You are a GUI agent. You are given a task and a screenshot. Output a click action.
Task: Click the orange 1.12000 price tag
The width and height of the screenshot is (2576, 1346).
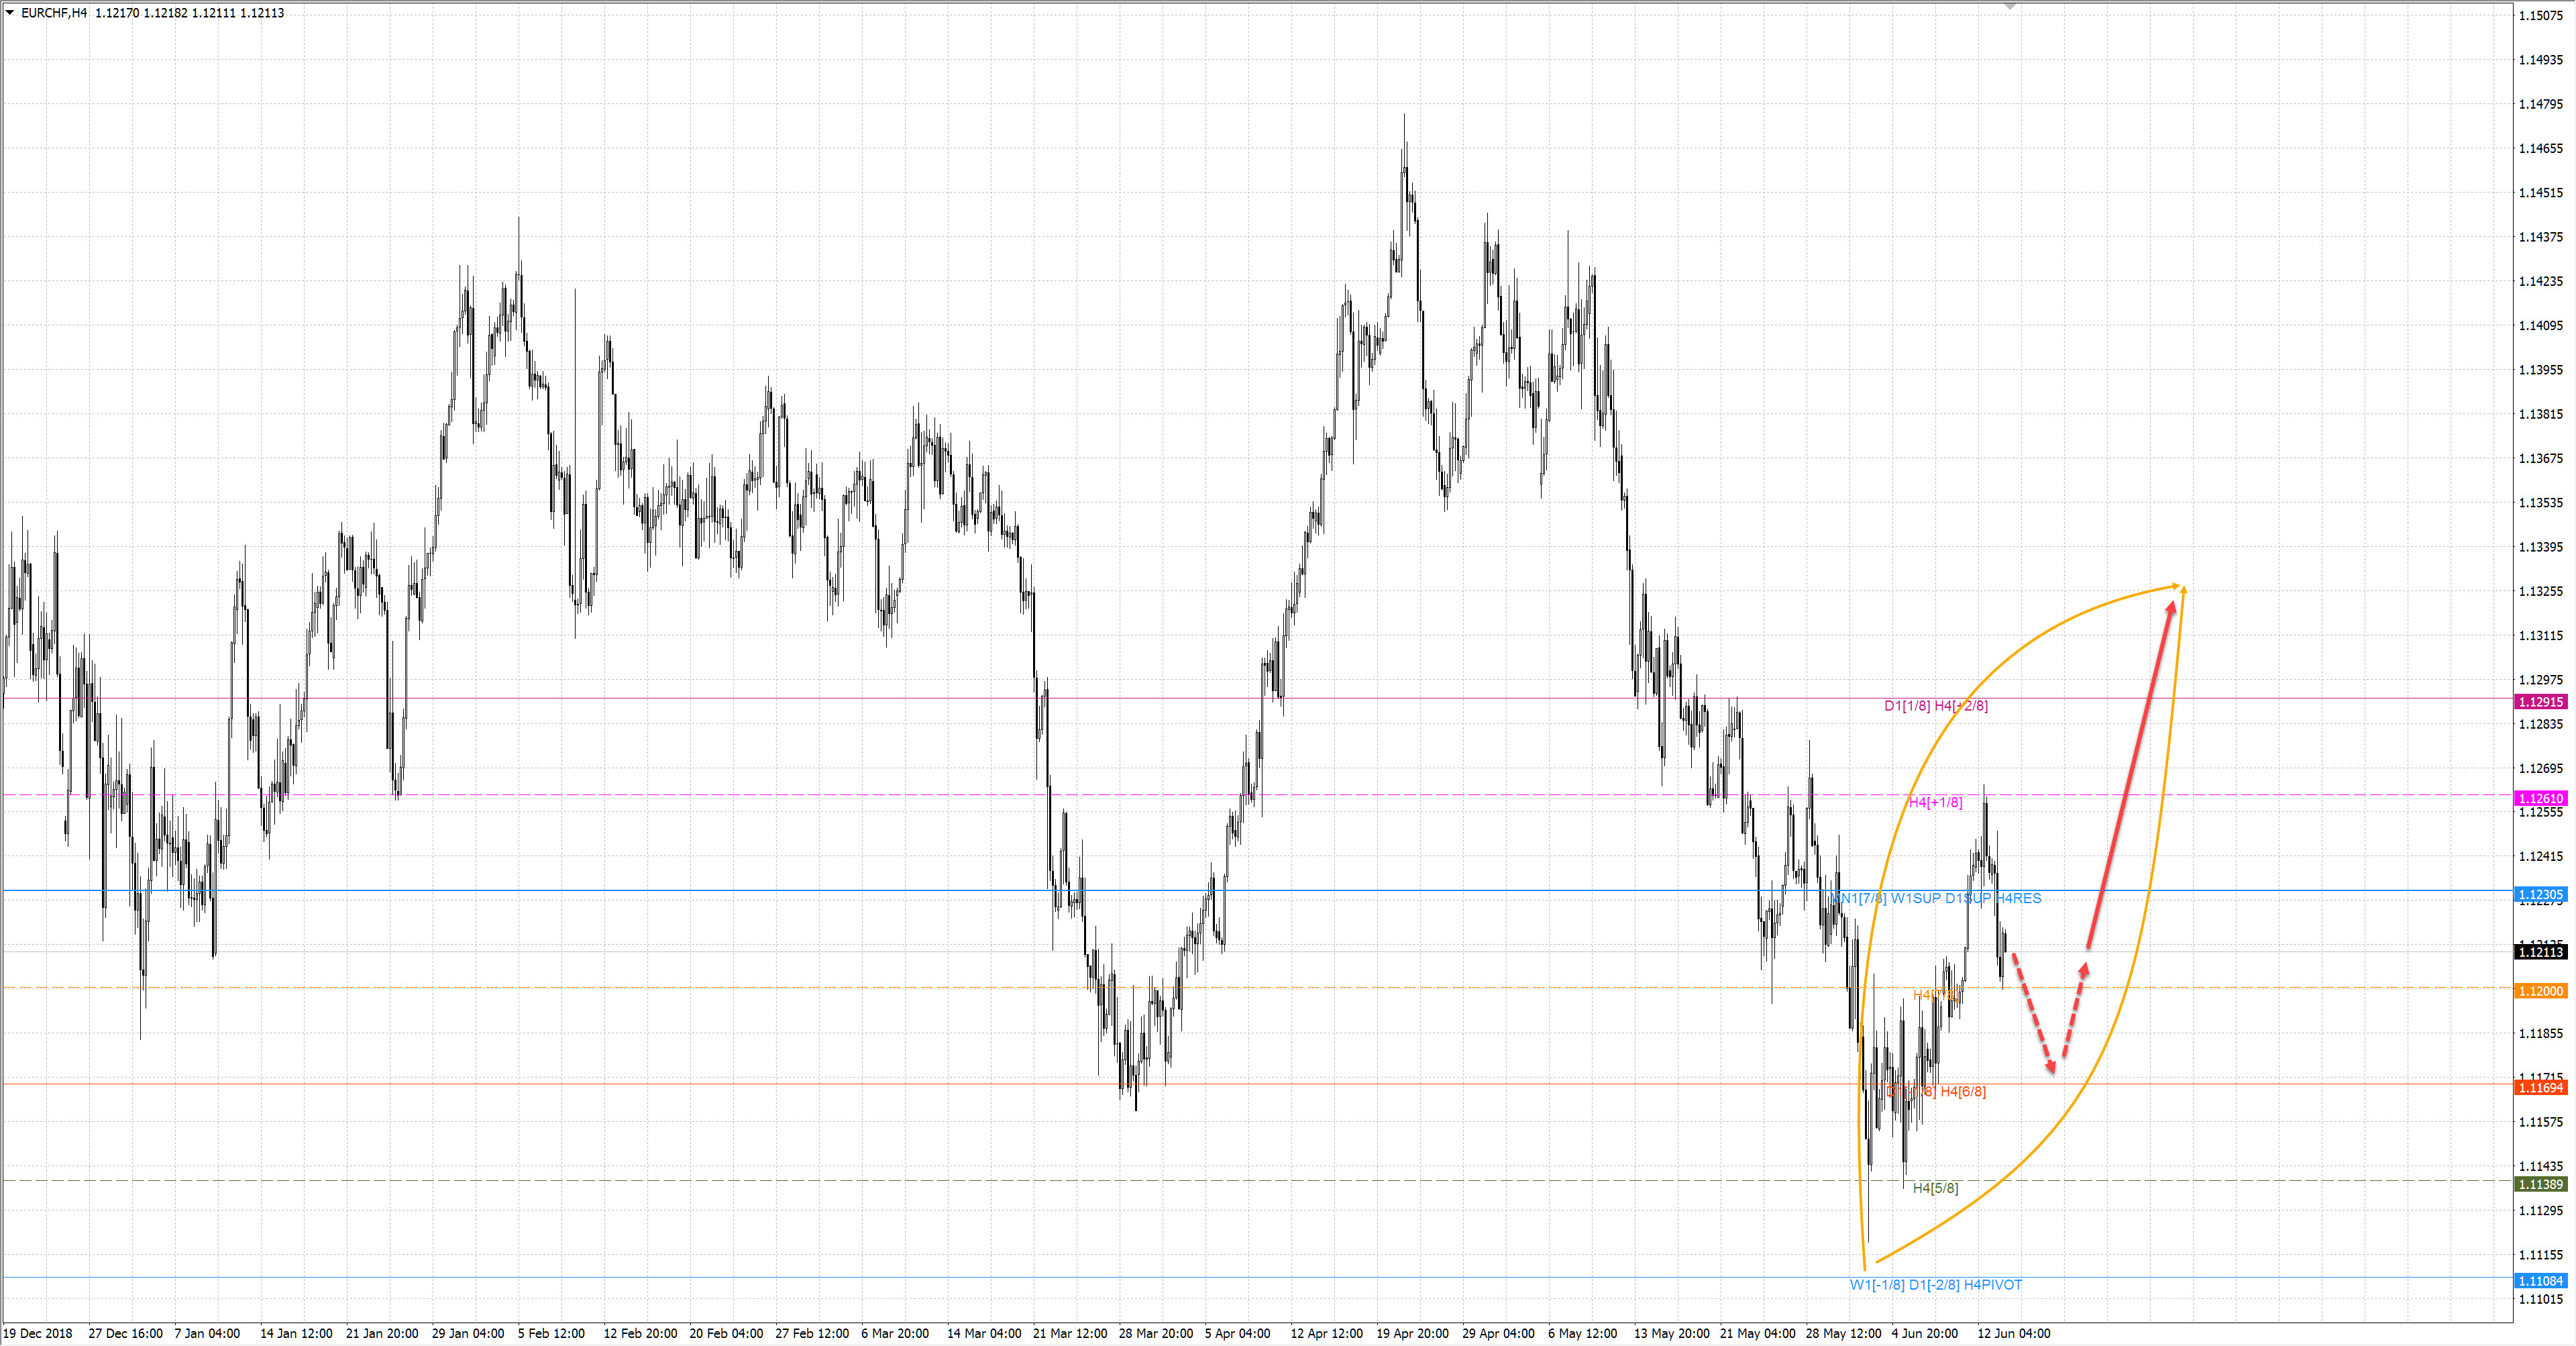[2540, 991]
